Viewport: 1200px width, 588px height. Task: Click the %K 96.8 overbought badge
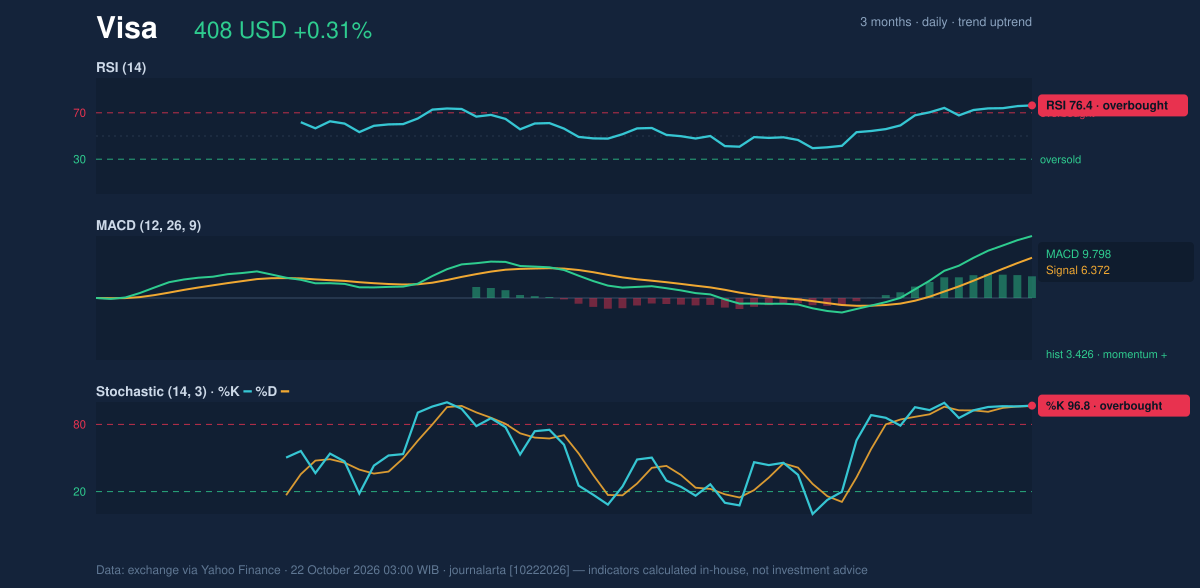coord(1113,406)
